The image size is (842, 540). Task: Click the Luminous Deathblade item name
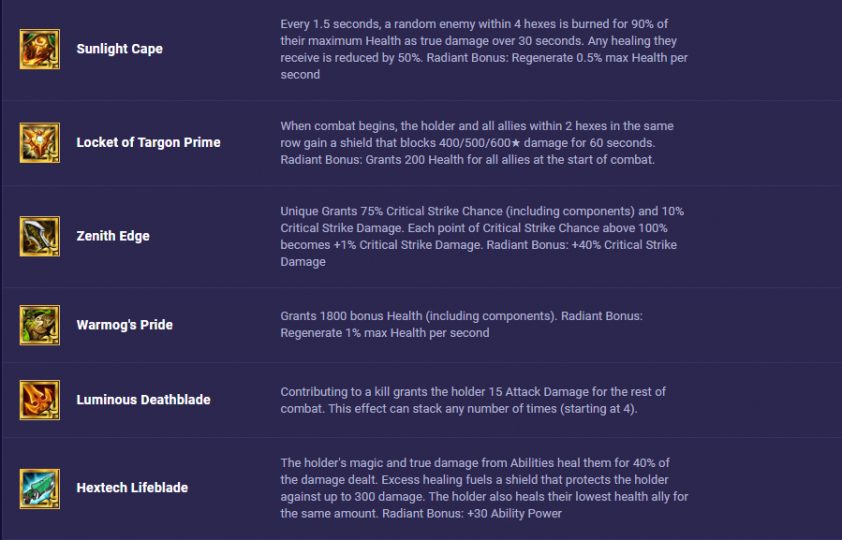pyautogui.click(x=143, y=400)
